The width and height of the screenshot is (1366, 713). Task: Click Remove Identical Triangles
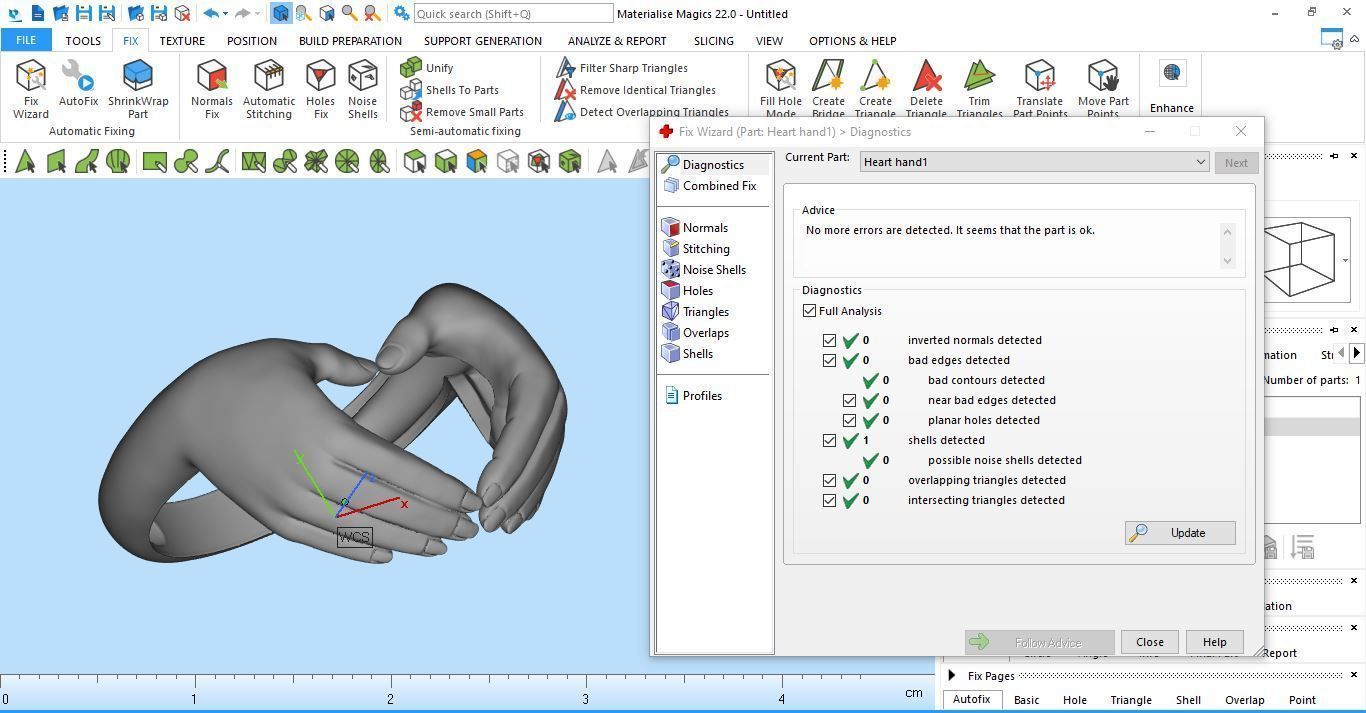pos(635,89)
